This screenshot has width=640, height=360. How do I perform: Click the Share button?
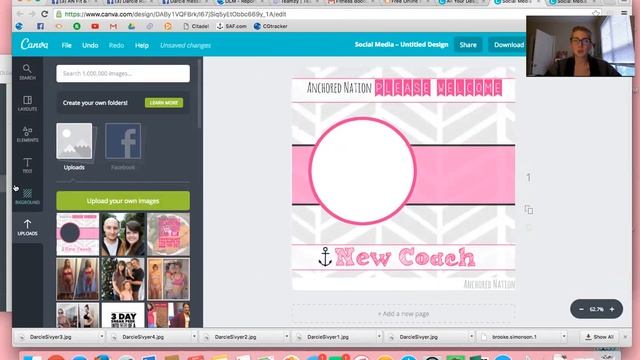468,45
